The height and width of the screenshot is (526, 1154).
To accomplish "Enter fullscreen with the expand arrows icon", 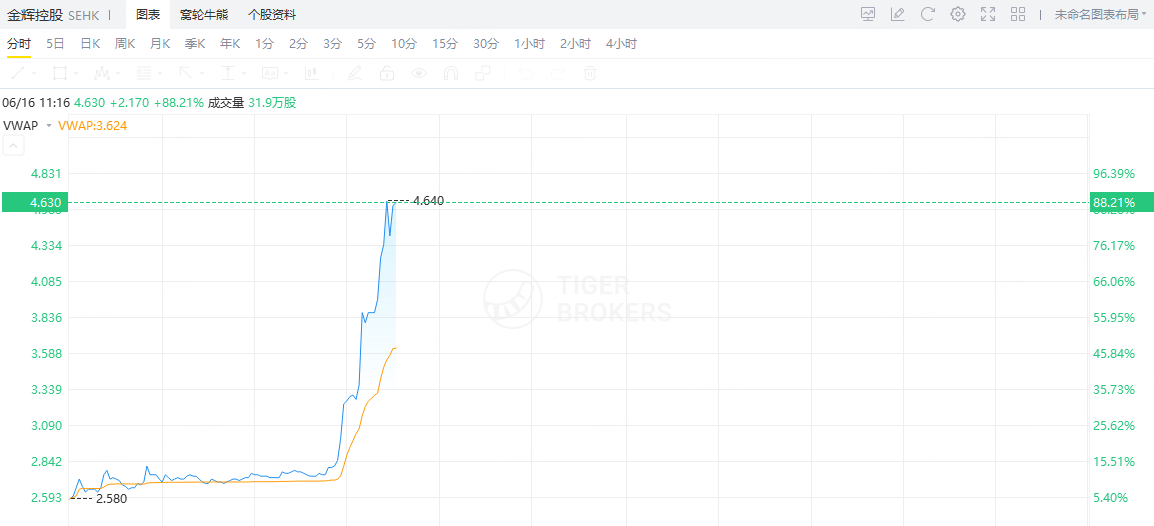I will point(988,14).
